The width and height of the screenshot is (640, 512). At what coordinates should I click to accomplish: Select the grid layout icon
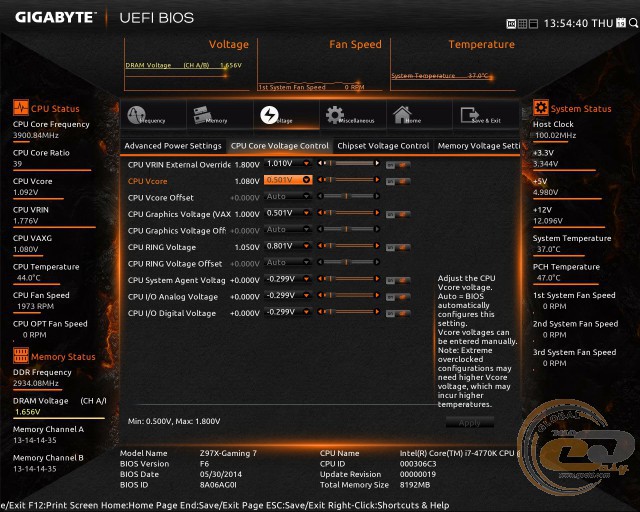point(522,24)
